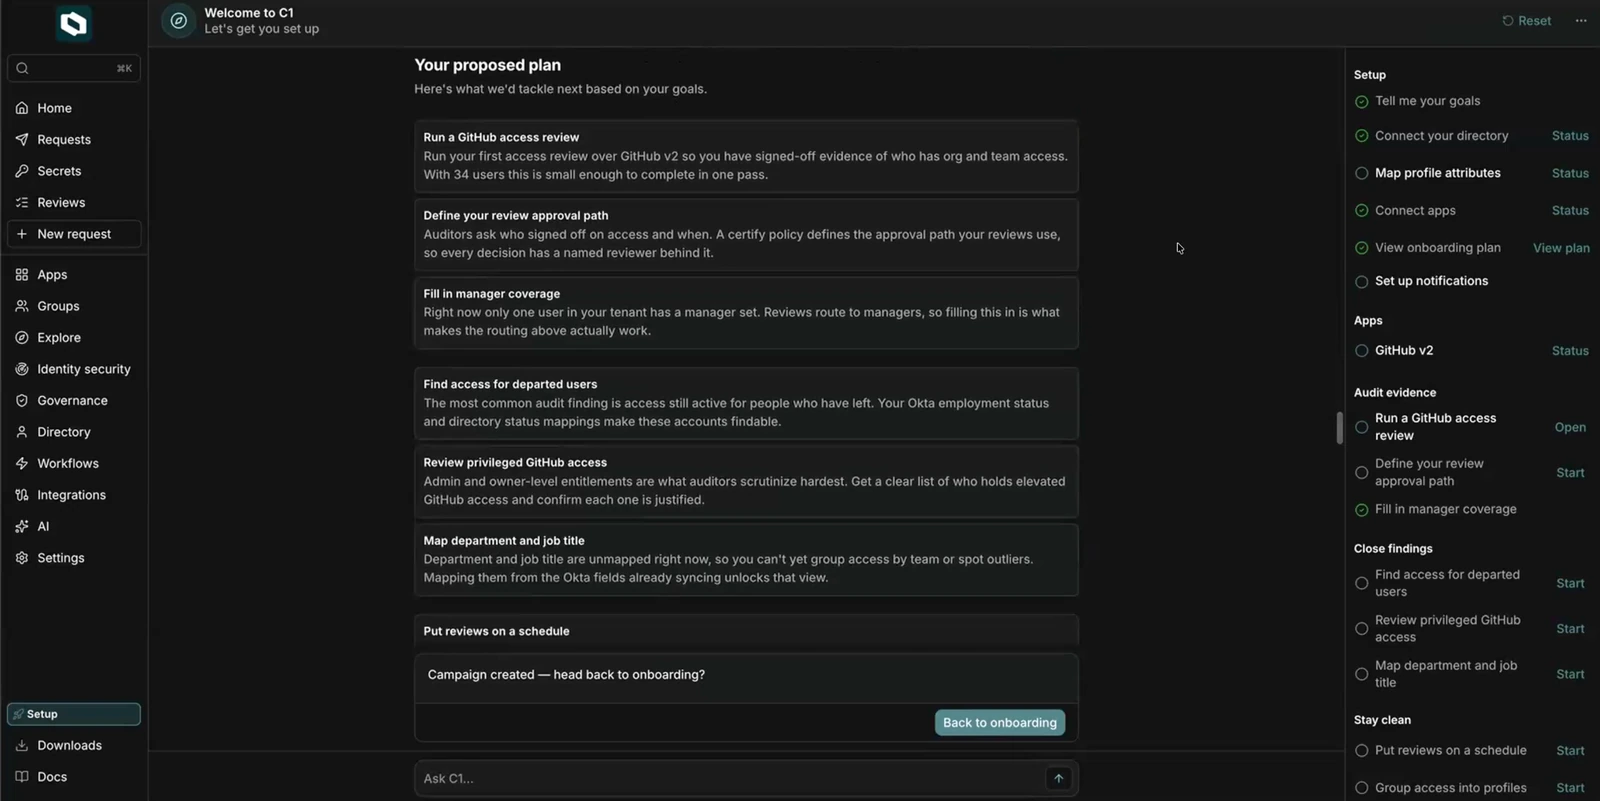Click the send arrow icon in the Ask C1 box
Image resolution: width=1600 pixels, height=801 pixels.
click(1058, 778)
